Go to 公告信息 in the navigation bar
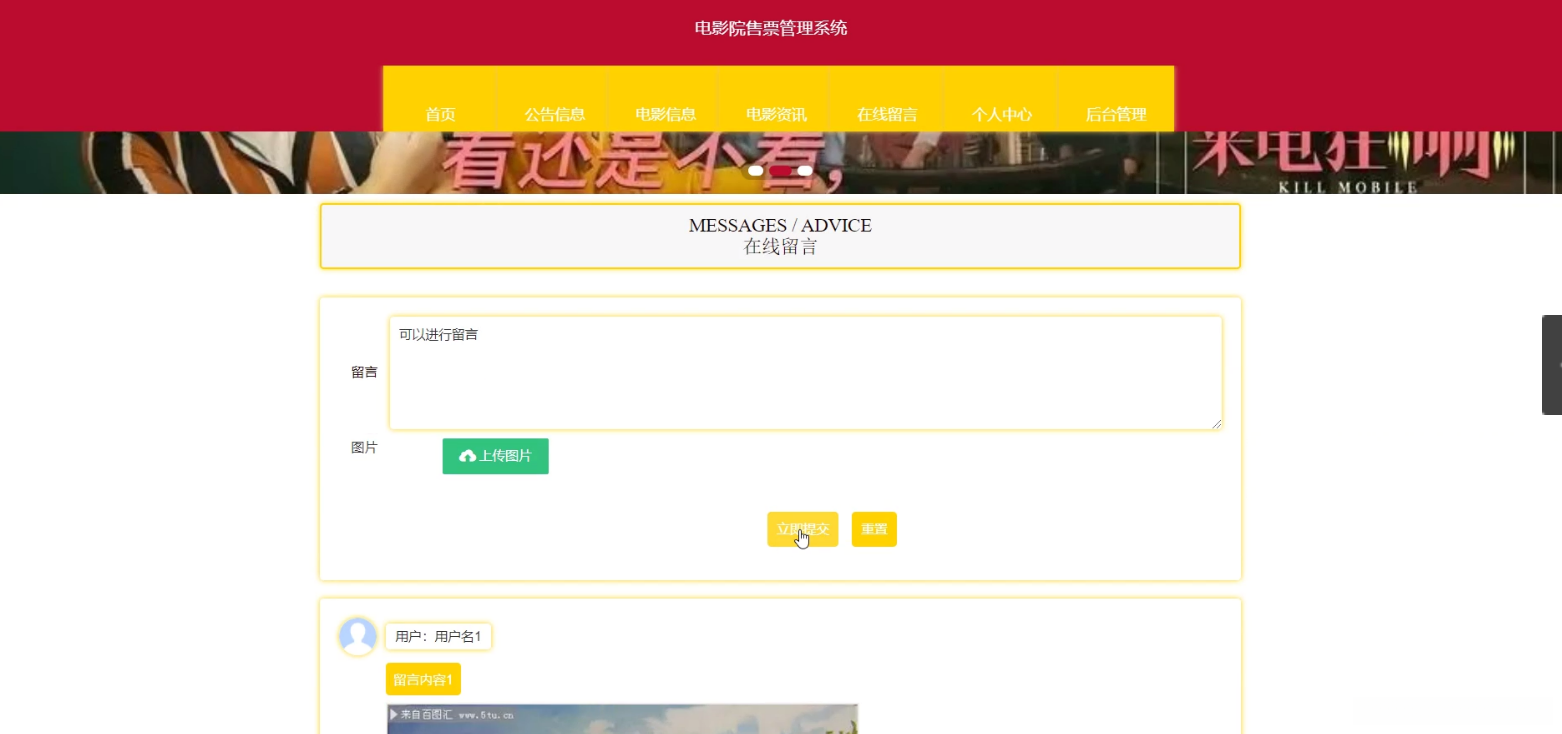This screenshot has width=1562, height=734. pyautogui.click(x=554, y=100)
